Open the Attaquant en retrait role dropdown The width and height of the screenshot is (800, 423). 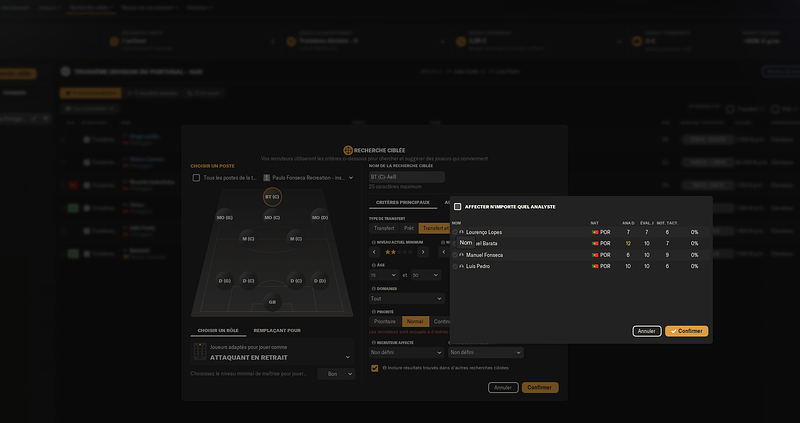(272, 352)
